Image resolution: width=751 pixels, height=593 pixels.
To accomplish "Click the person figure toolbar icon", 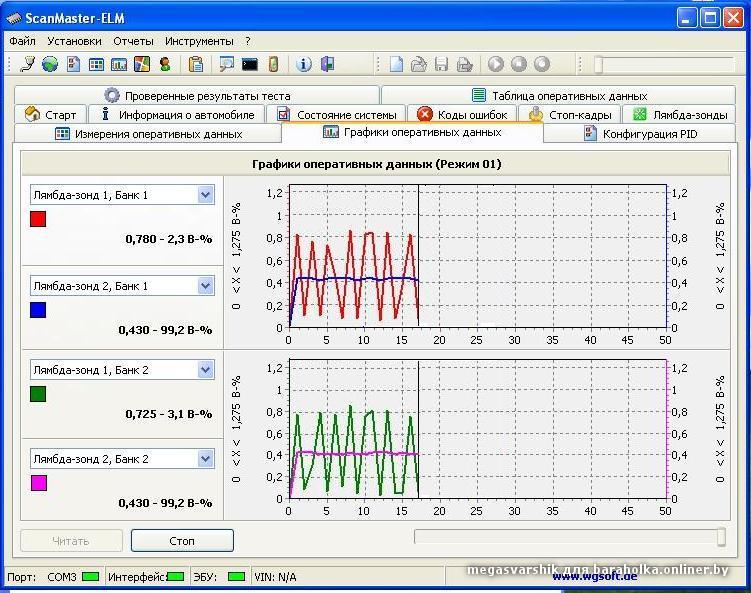I will (165, 64).
